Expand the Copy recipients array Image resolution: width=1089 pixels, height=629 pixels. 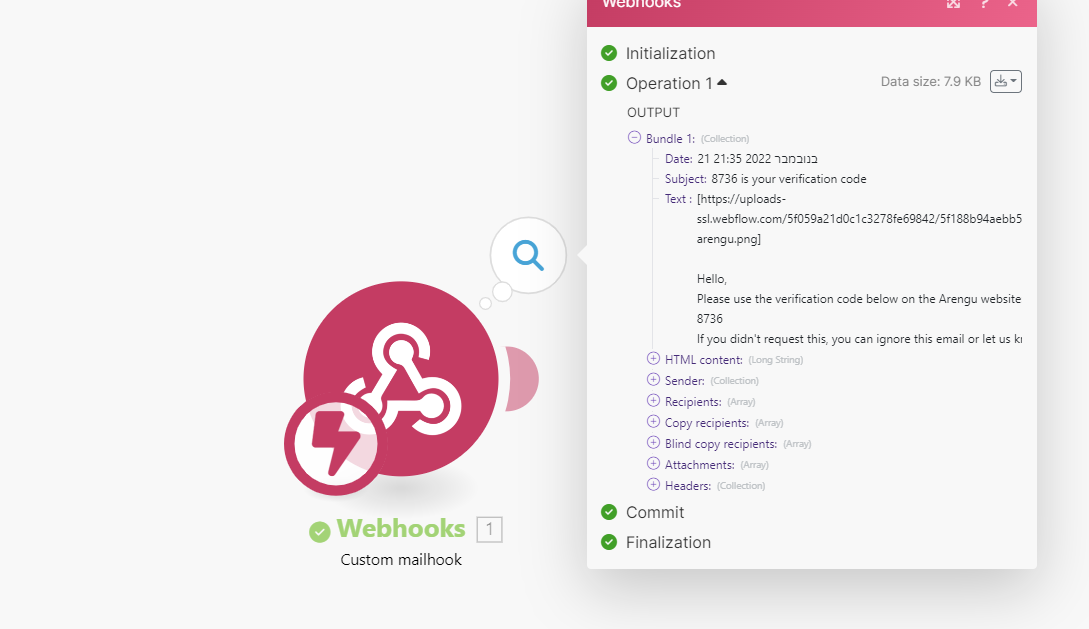(653, 421)
